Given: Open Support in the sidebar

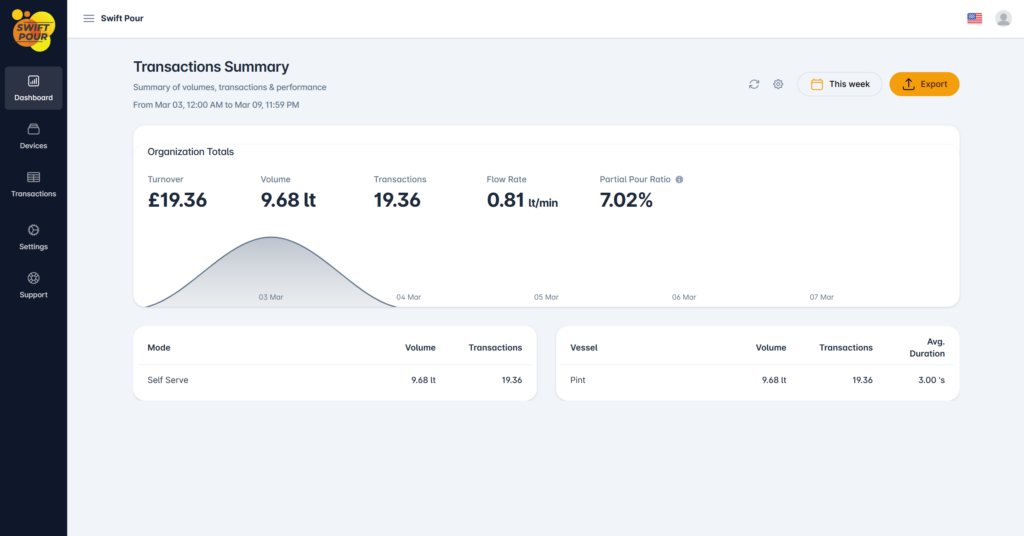Looking at the screenshot, I should 33,285.
